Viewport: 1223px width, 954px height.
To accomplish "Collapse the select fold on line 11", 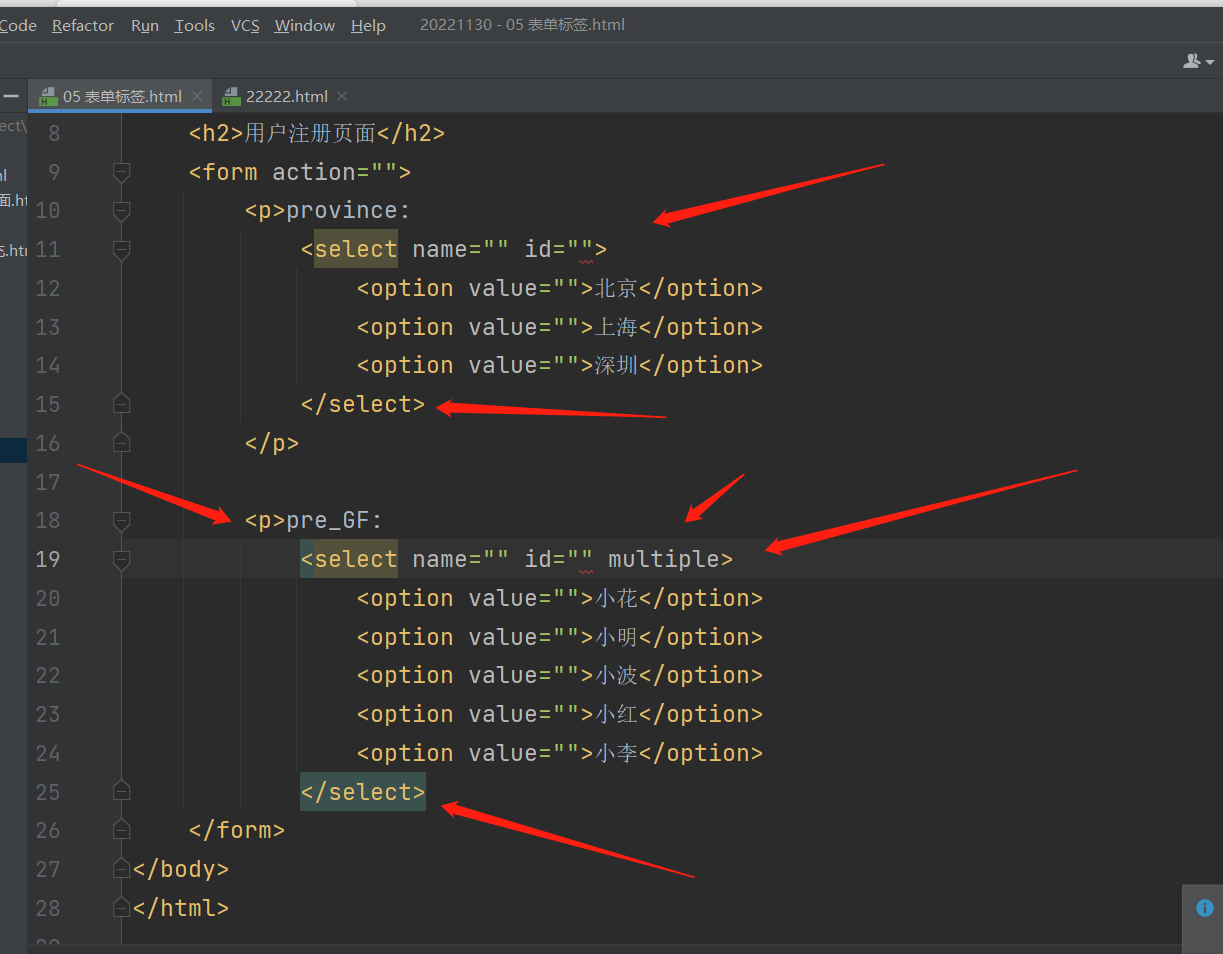I will [121, 250].
